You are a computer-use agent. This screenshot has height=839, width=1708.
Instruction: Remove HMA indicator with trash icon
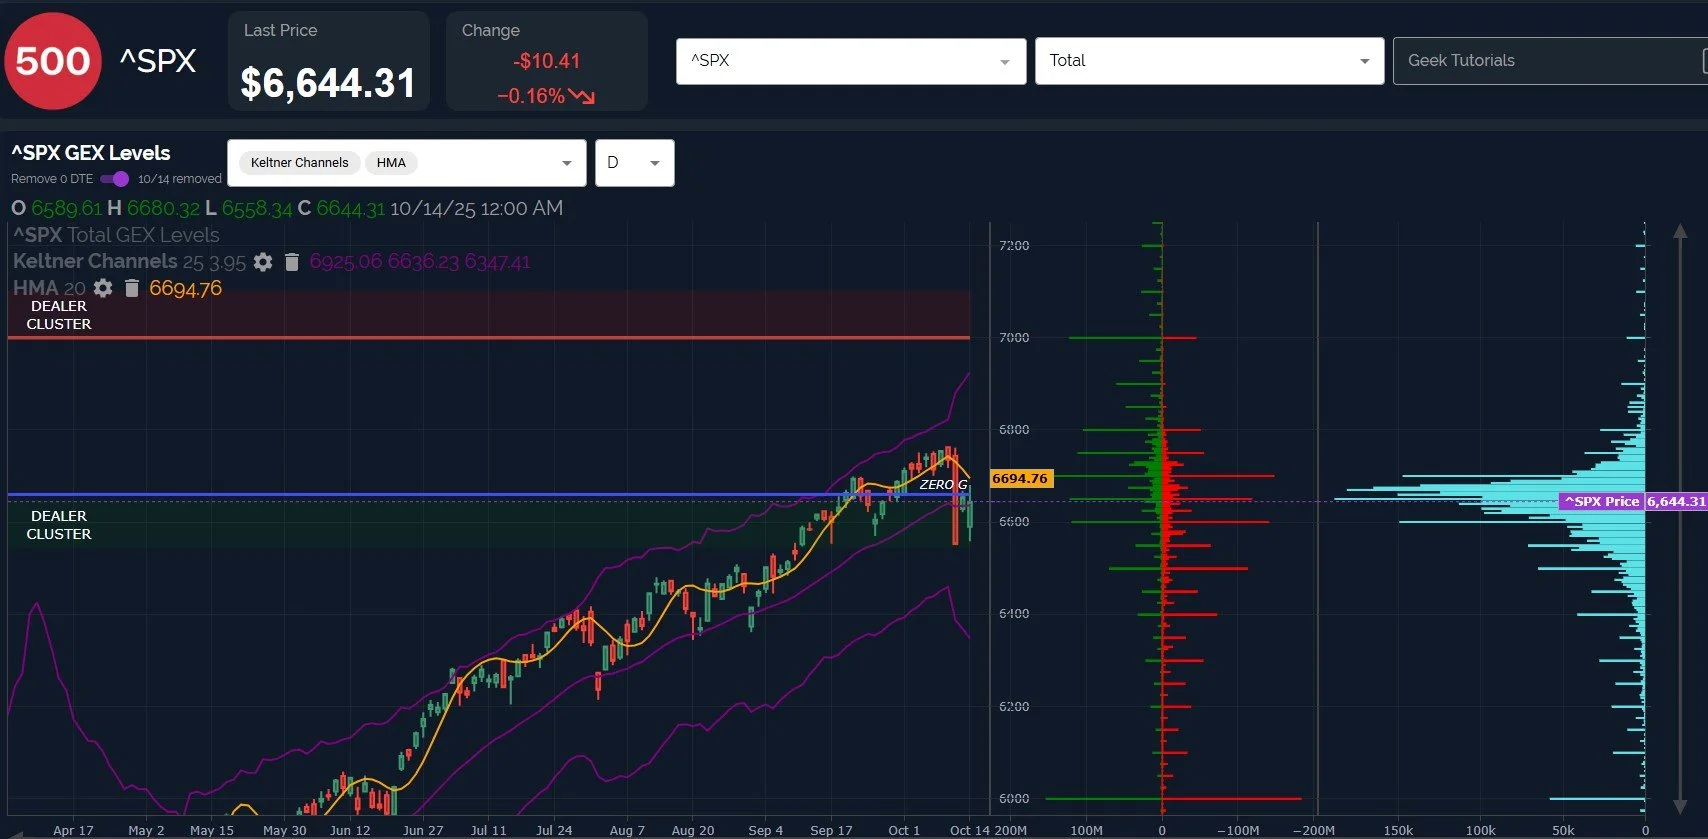[x=132, y=288]
